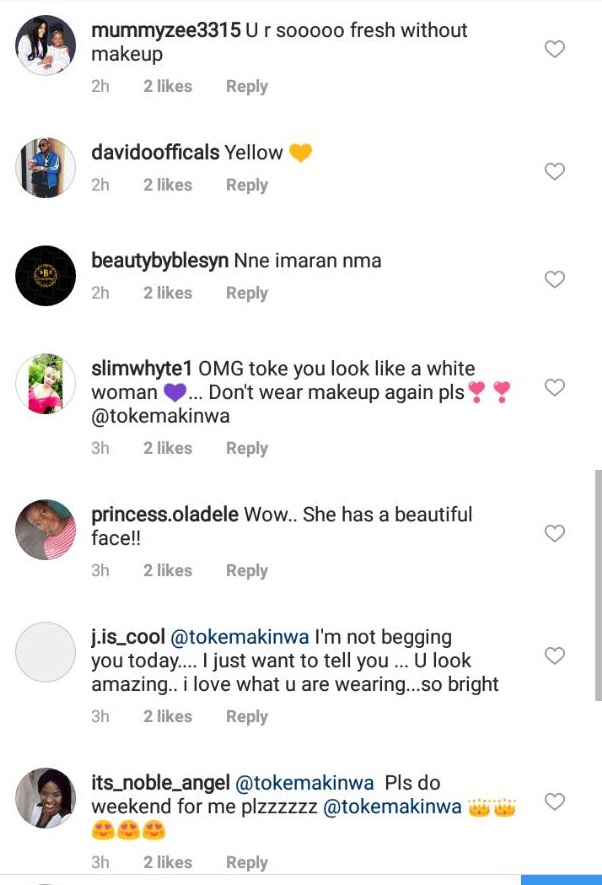
Task: Reply to its_noble_angel's comment
Action: pyautogui.click(x=246, y=862)
